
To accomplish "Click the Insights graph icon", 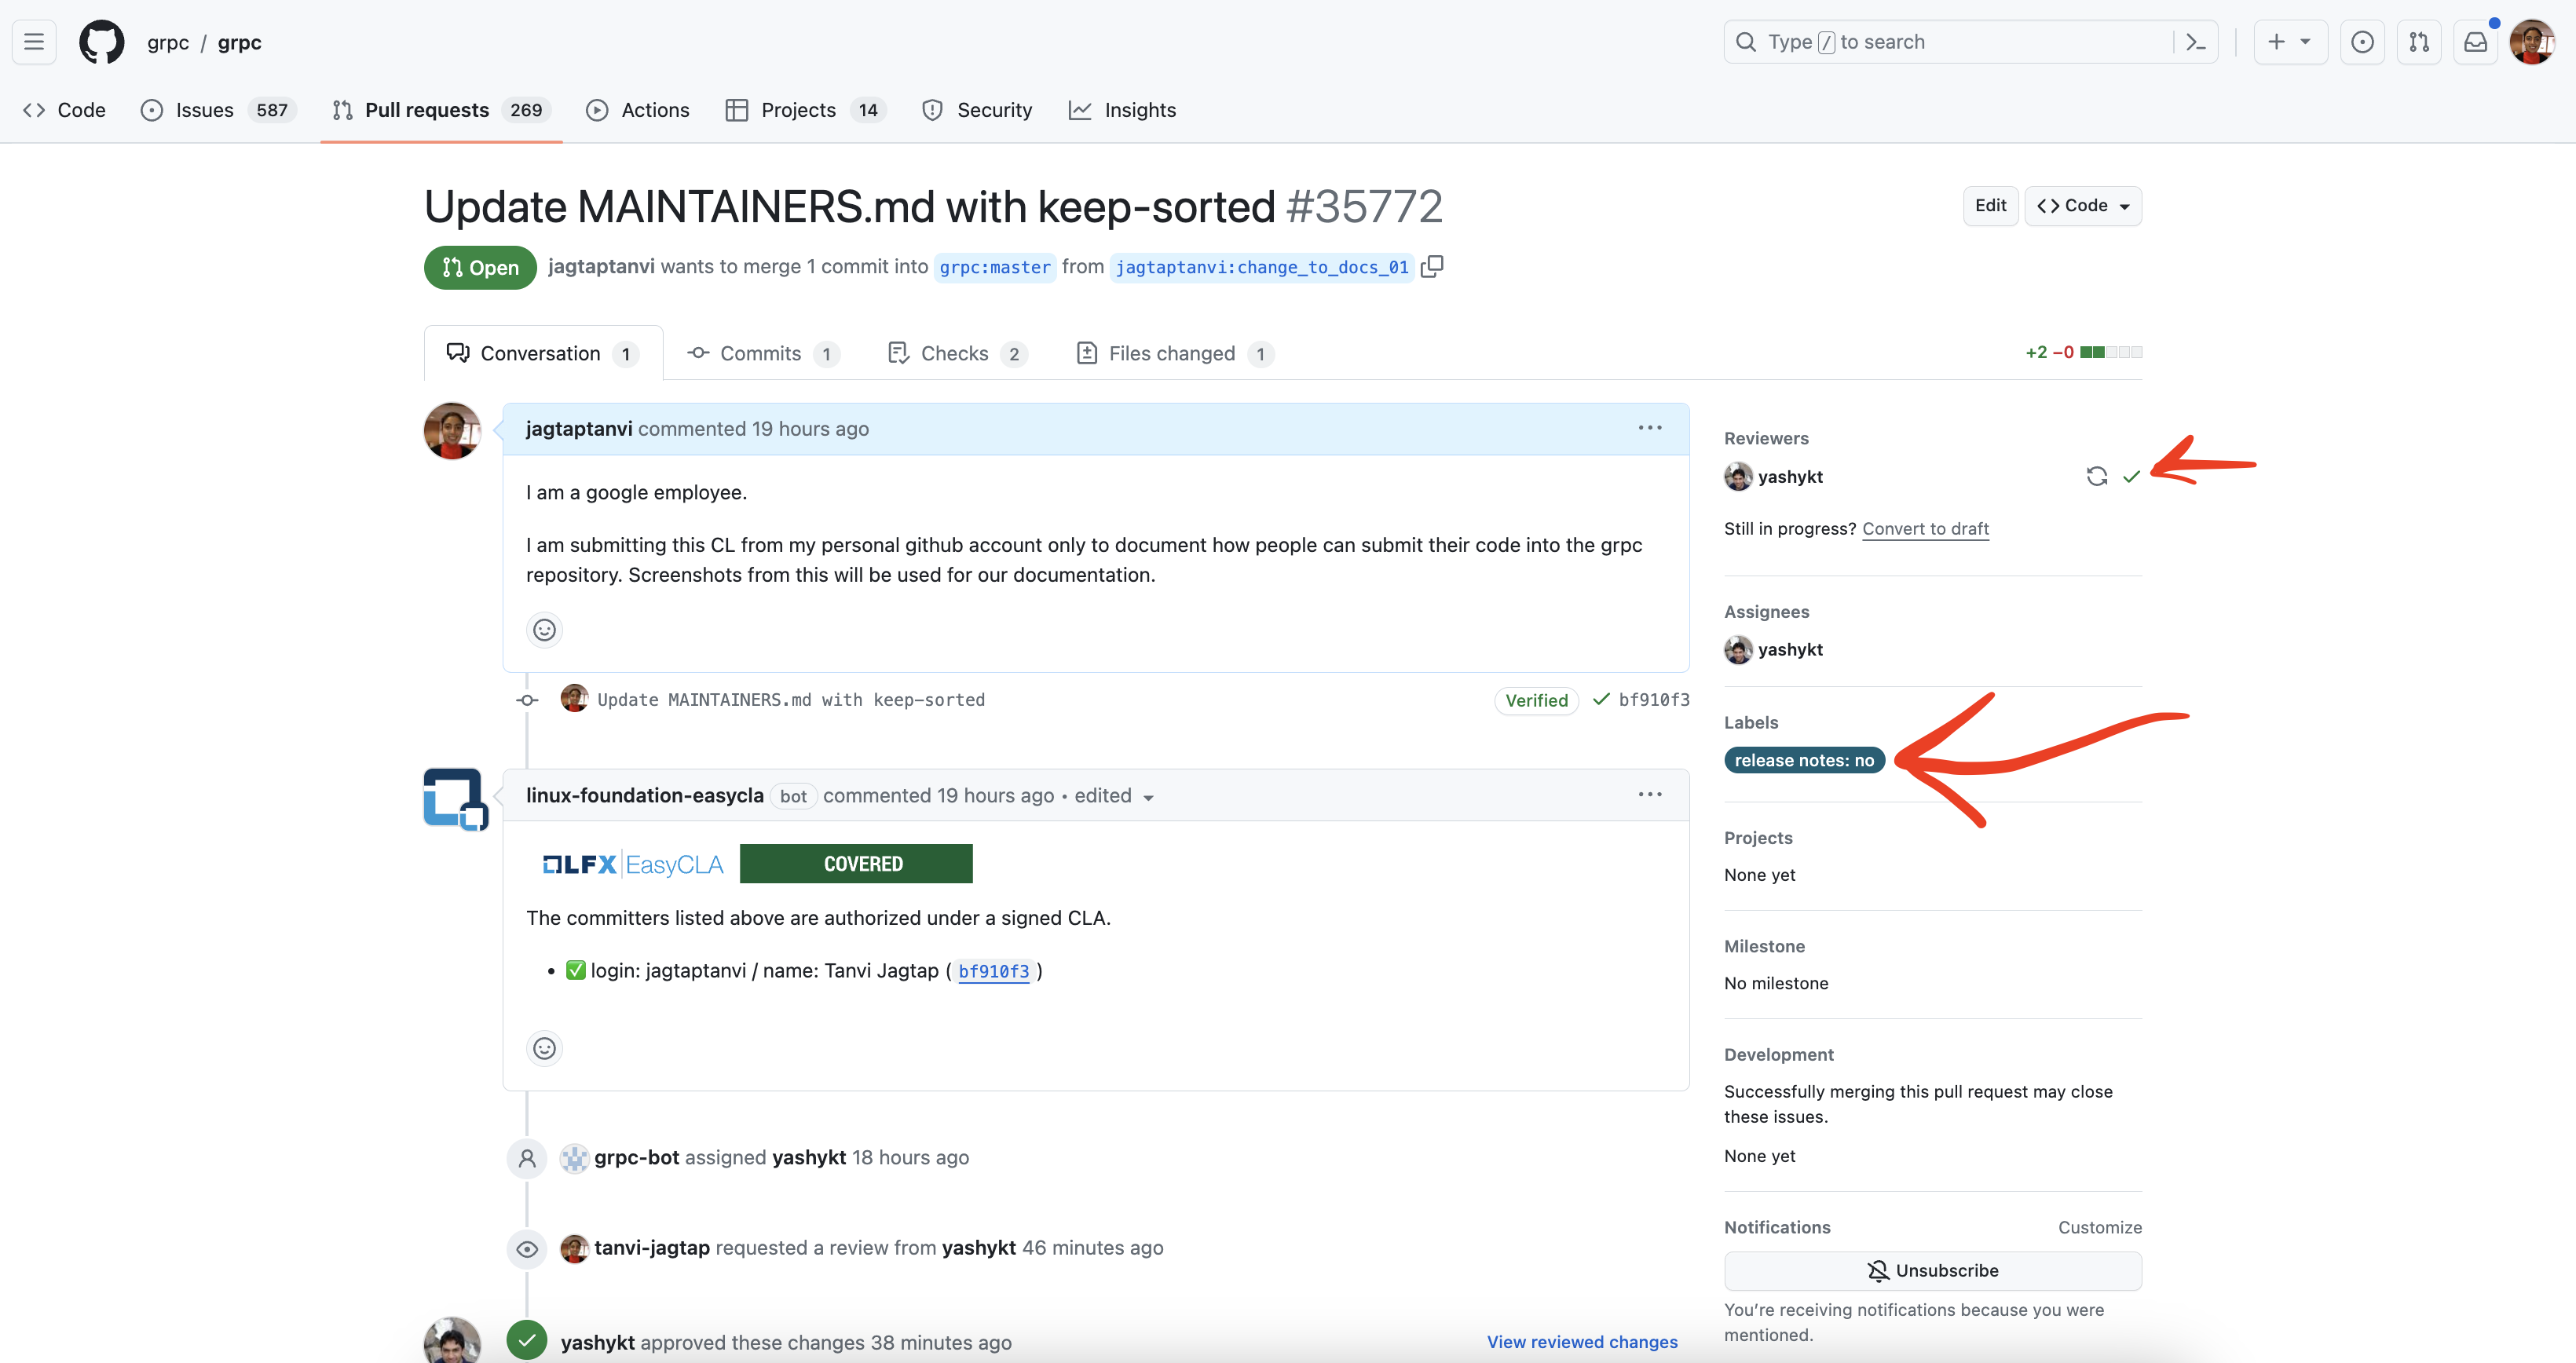I will tap(1080, 109).
